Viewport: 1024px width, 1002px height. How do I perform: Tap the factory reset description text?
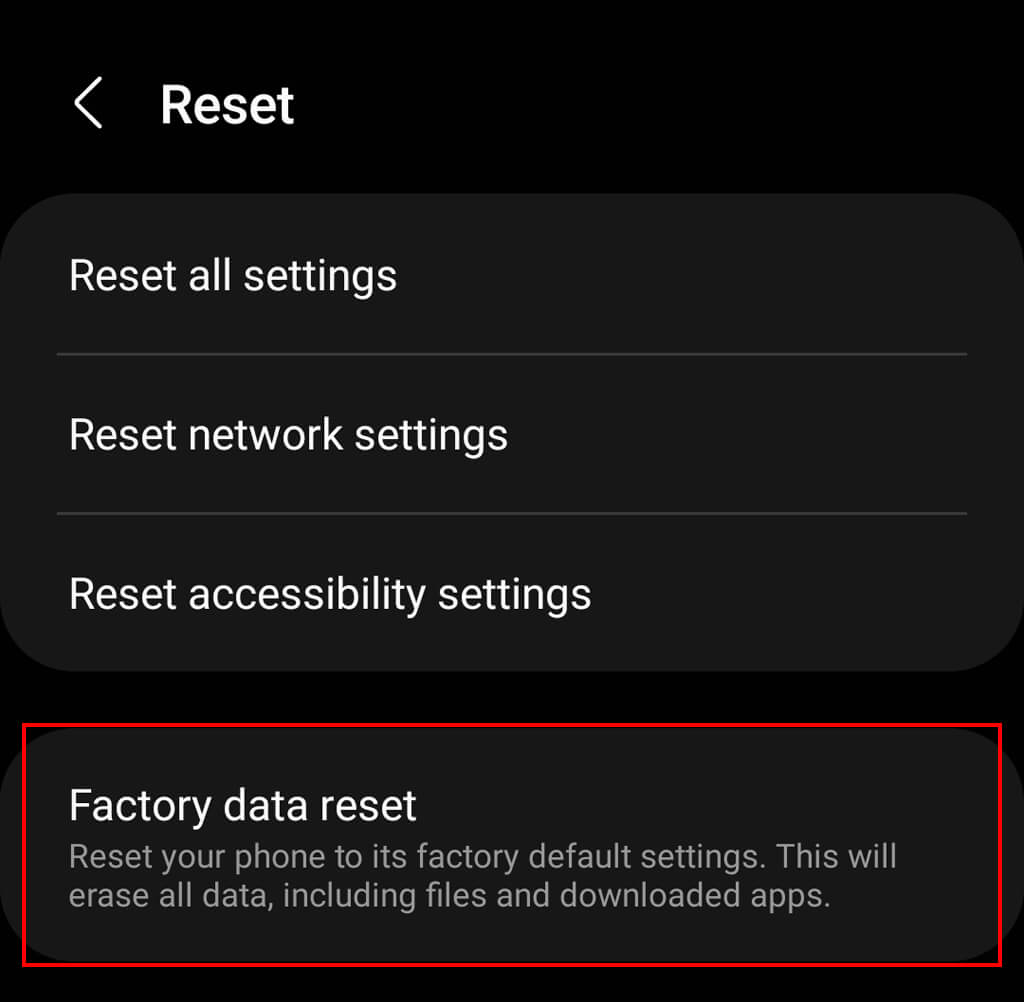[483, 876]
